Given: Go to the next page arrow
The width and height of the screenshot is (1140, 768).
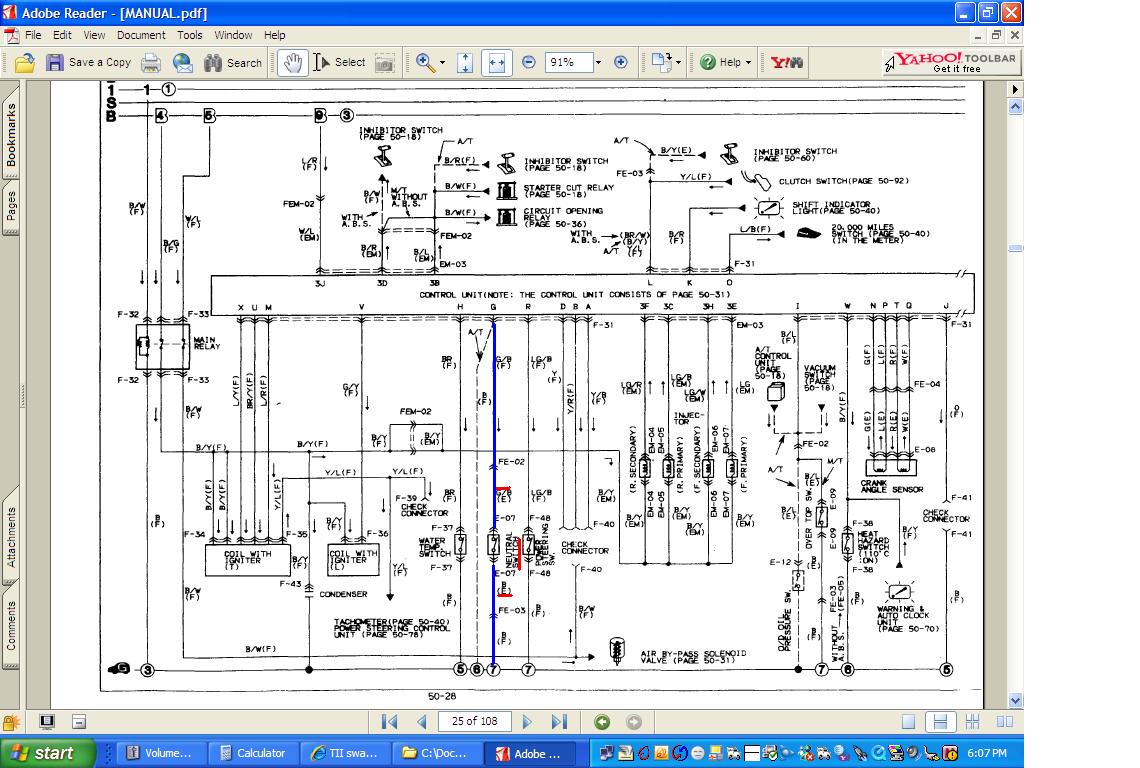Looking at the screenshot, I should pos(527,721).
